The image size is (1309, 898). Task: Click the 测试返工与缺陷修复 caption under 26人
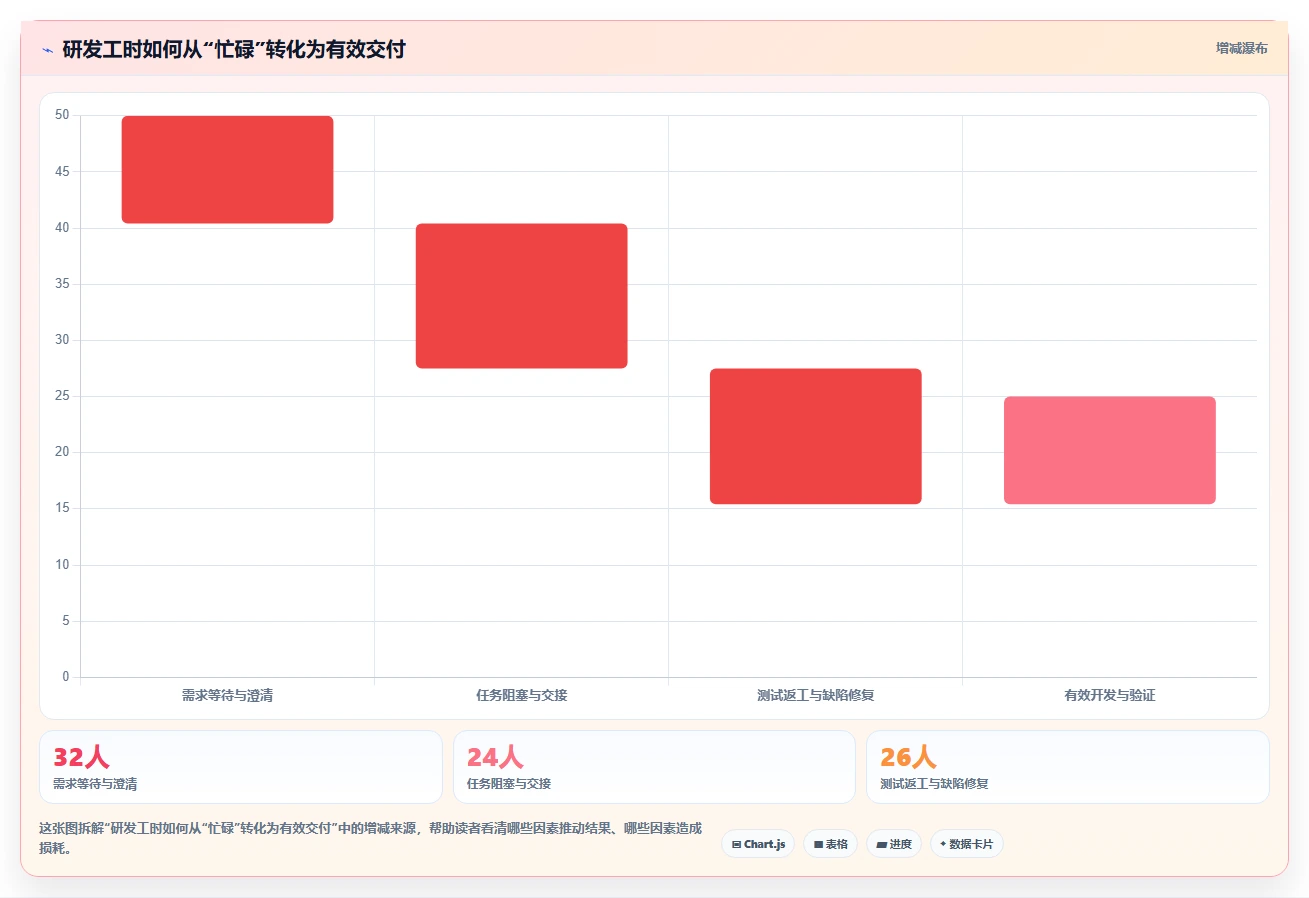934,784
